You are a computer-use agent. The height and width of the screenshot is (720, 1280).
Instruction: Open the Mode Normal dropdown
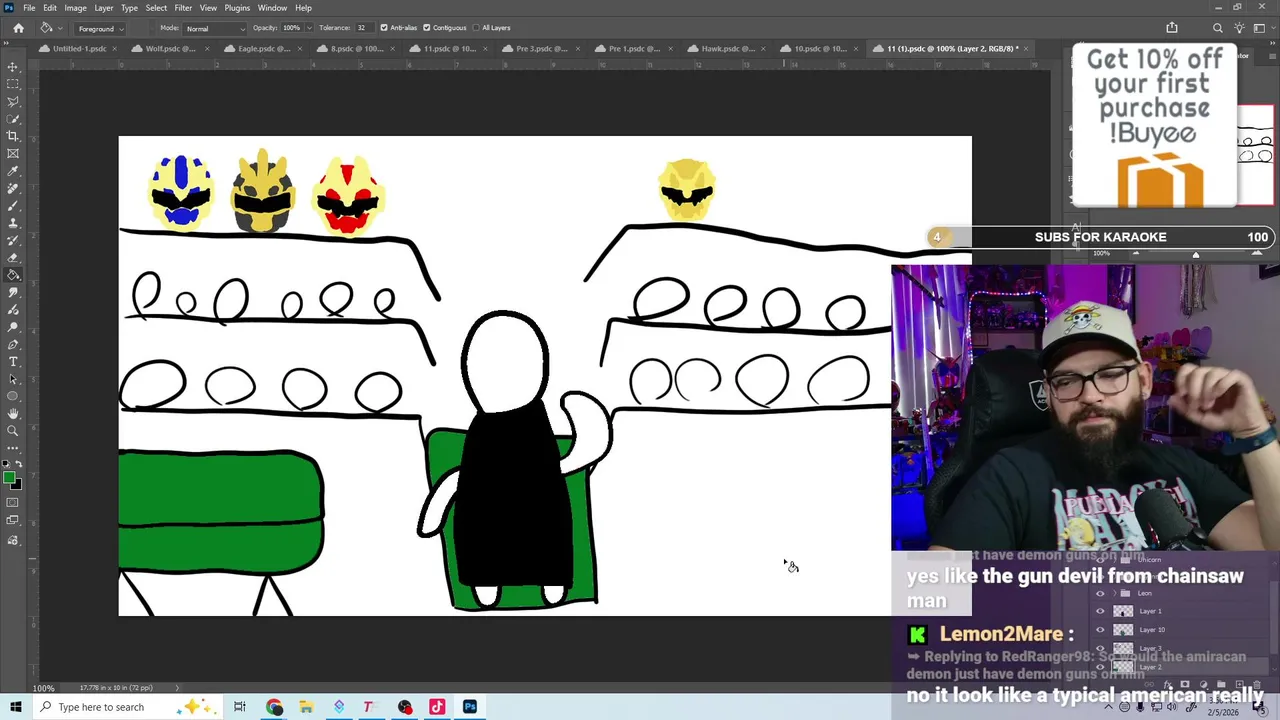coord(214,28)
